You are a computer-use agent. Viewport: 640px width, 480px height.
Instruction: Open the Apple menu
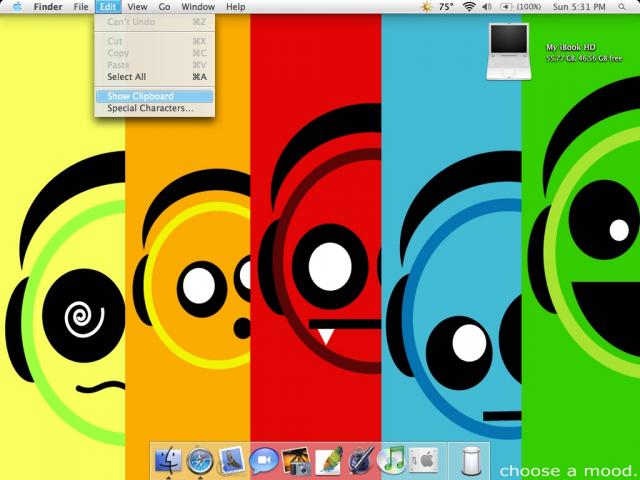17,7
